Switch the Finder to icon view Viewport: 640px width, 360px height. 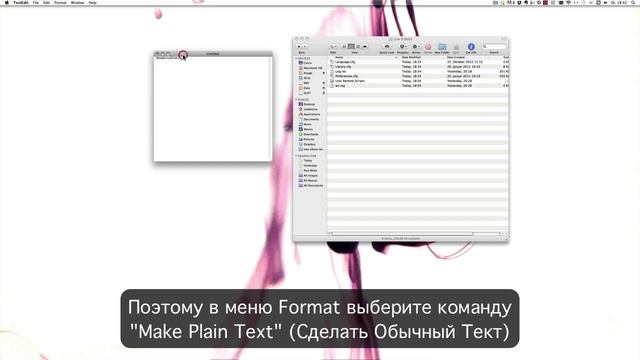point(344,47)
